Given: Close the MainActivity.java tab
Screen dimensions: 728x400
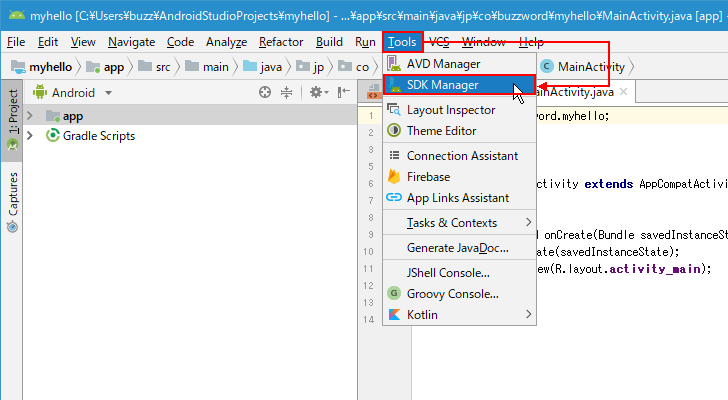Looking at the screenshot, I should tap(624, 92).
